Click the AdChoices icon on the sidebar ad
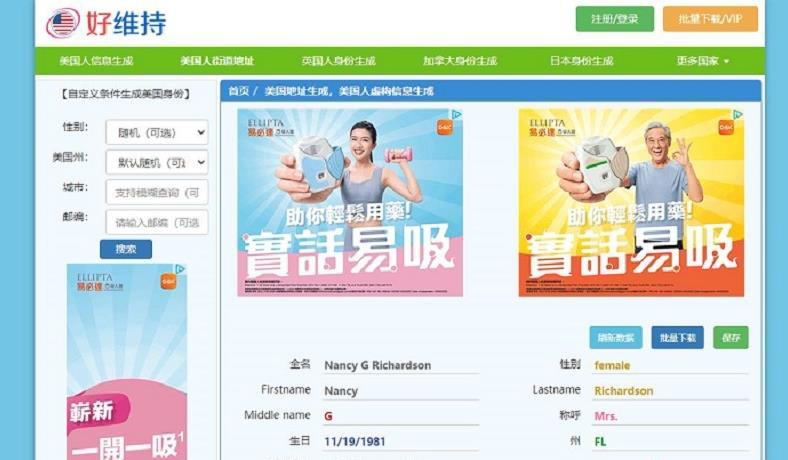Image resolution: width=788 pixels, height=460 pixels. tap(180, 269)
